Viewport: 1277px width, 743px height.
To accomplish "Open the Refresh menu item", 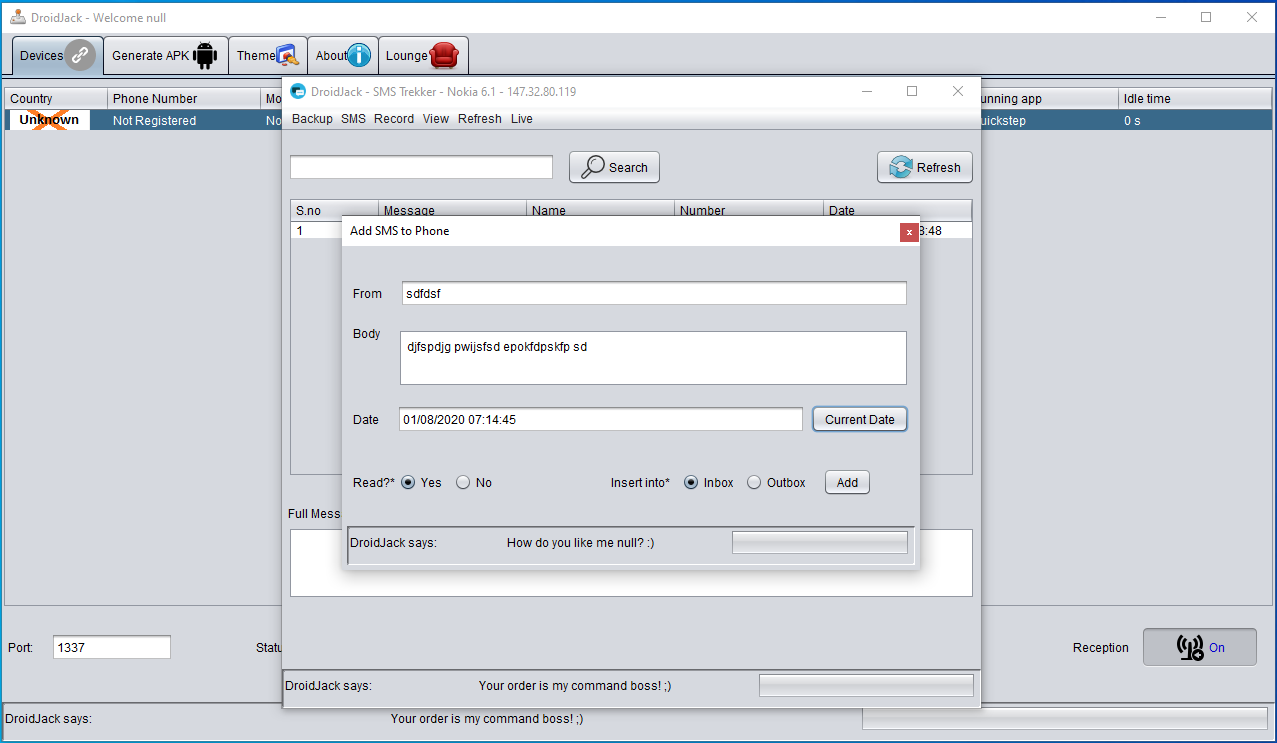I will 480,119.
